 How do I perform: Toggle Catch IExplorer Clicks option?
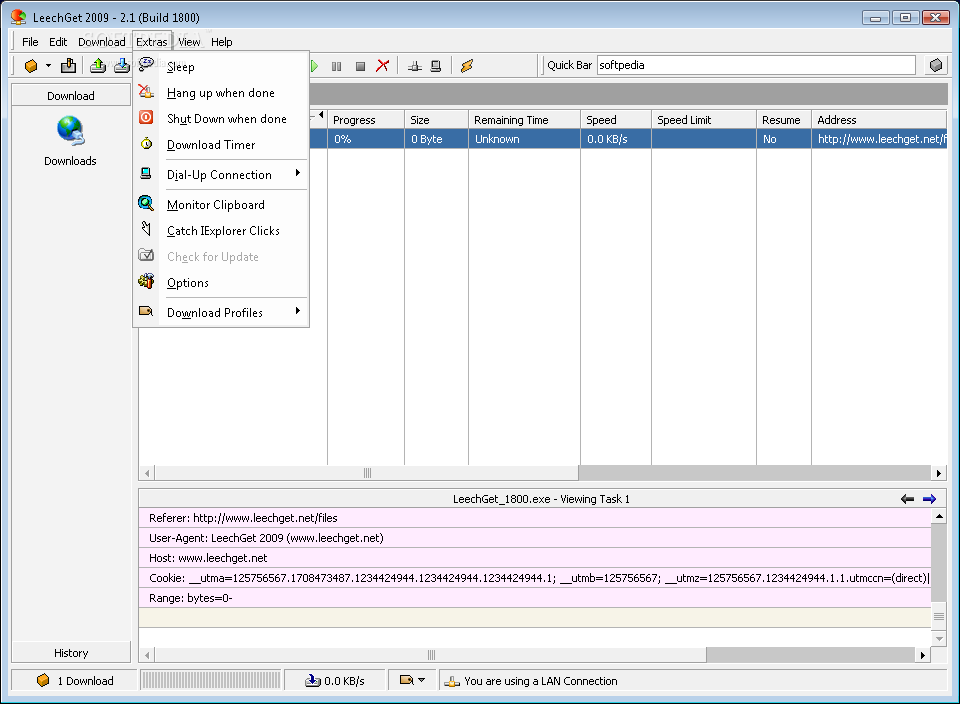pyautogui.click(x=221, y=230)
